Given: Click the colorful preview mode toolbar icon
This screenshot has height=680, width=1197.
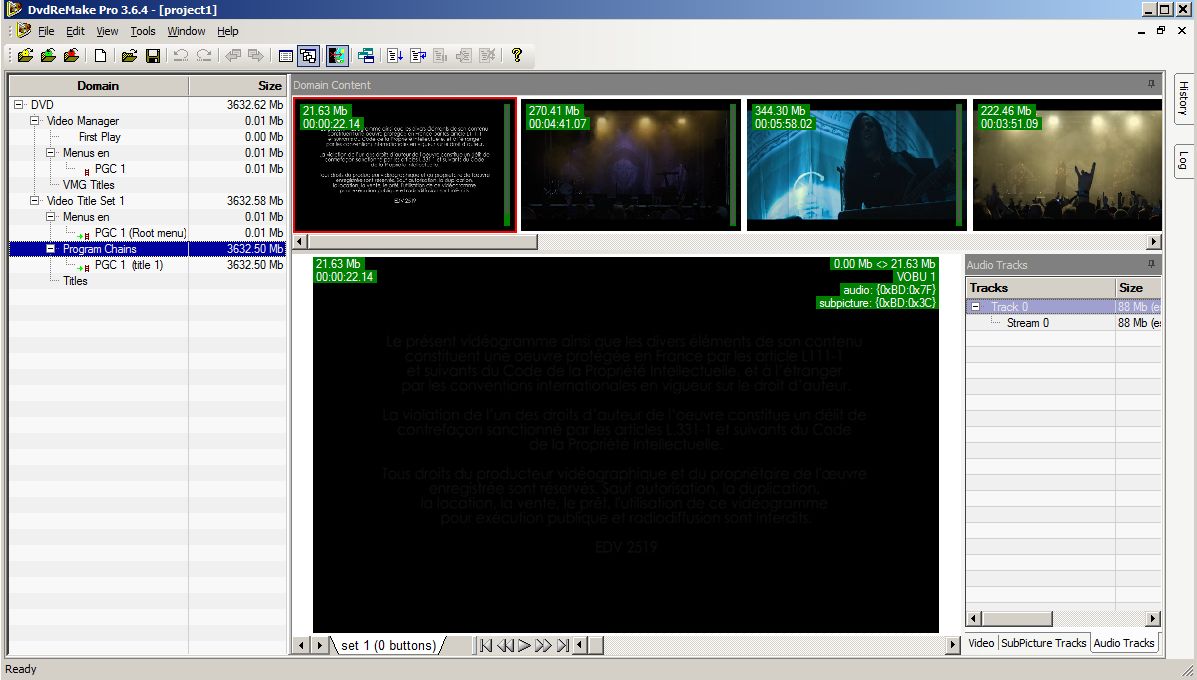Looking at the screenshot, I should point(337,56).
